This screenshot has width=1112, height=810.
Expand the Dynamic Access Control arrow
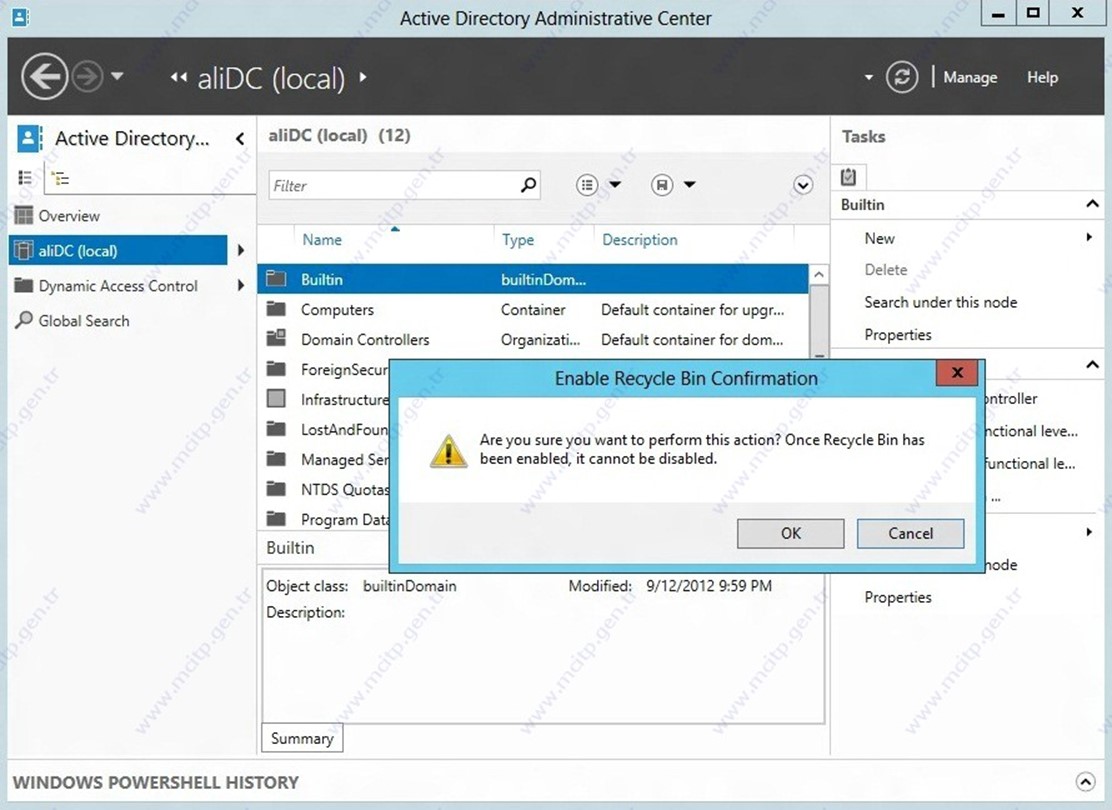click(241, 285)
